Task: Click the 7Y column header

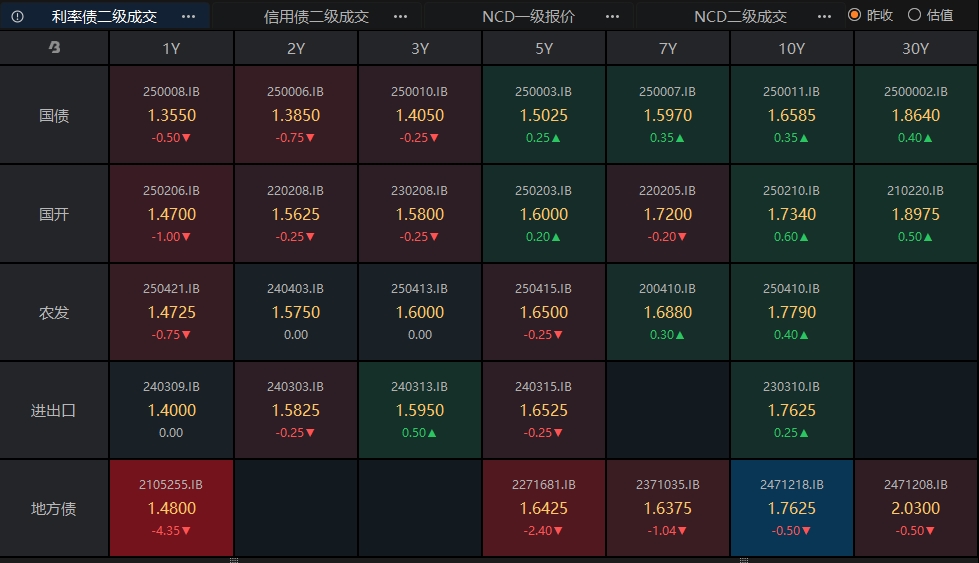Action: pyautogui.click(x=667, y=48)
